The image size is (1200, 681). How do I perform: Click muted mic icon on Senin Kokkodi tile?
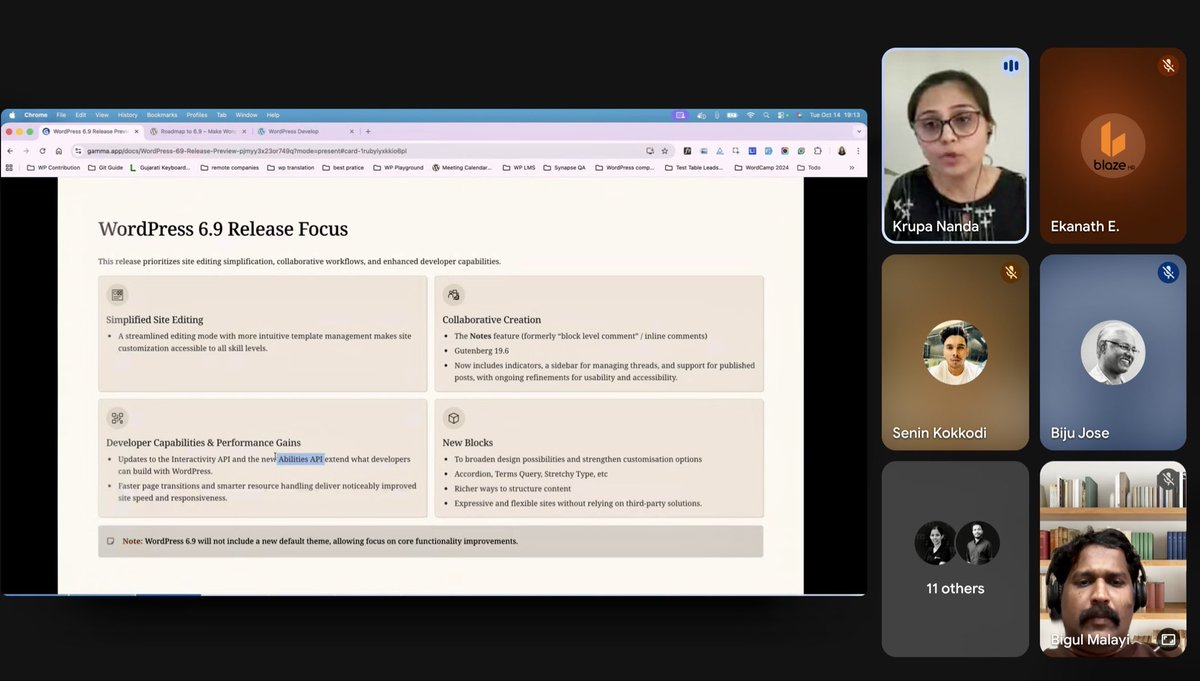tap(1010, 272)
